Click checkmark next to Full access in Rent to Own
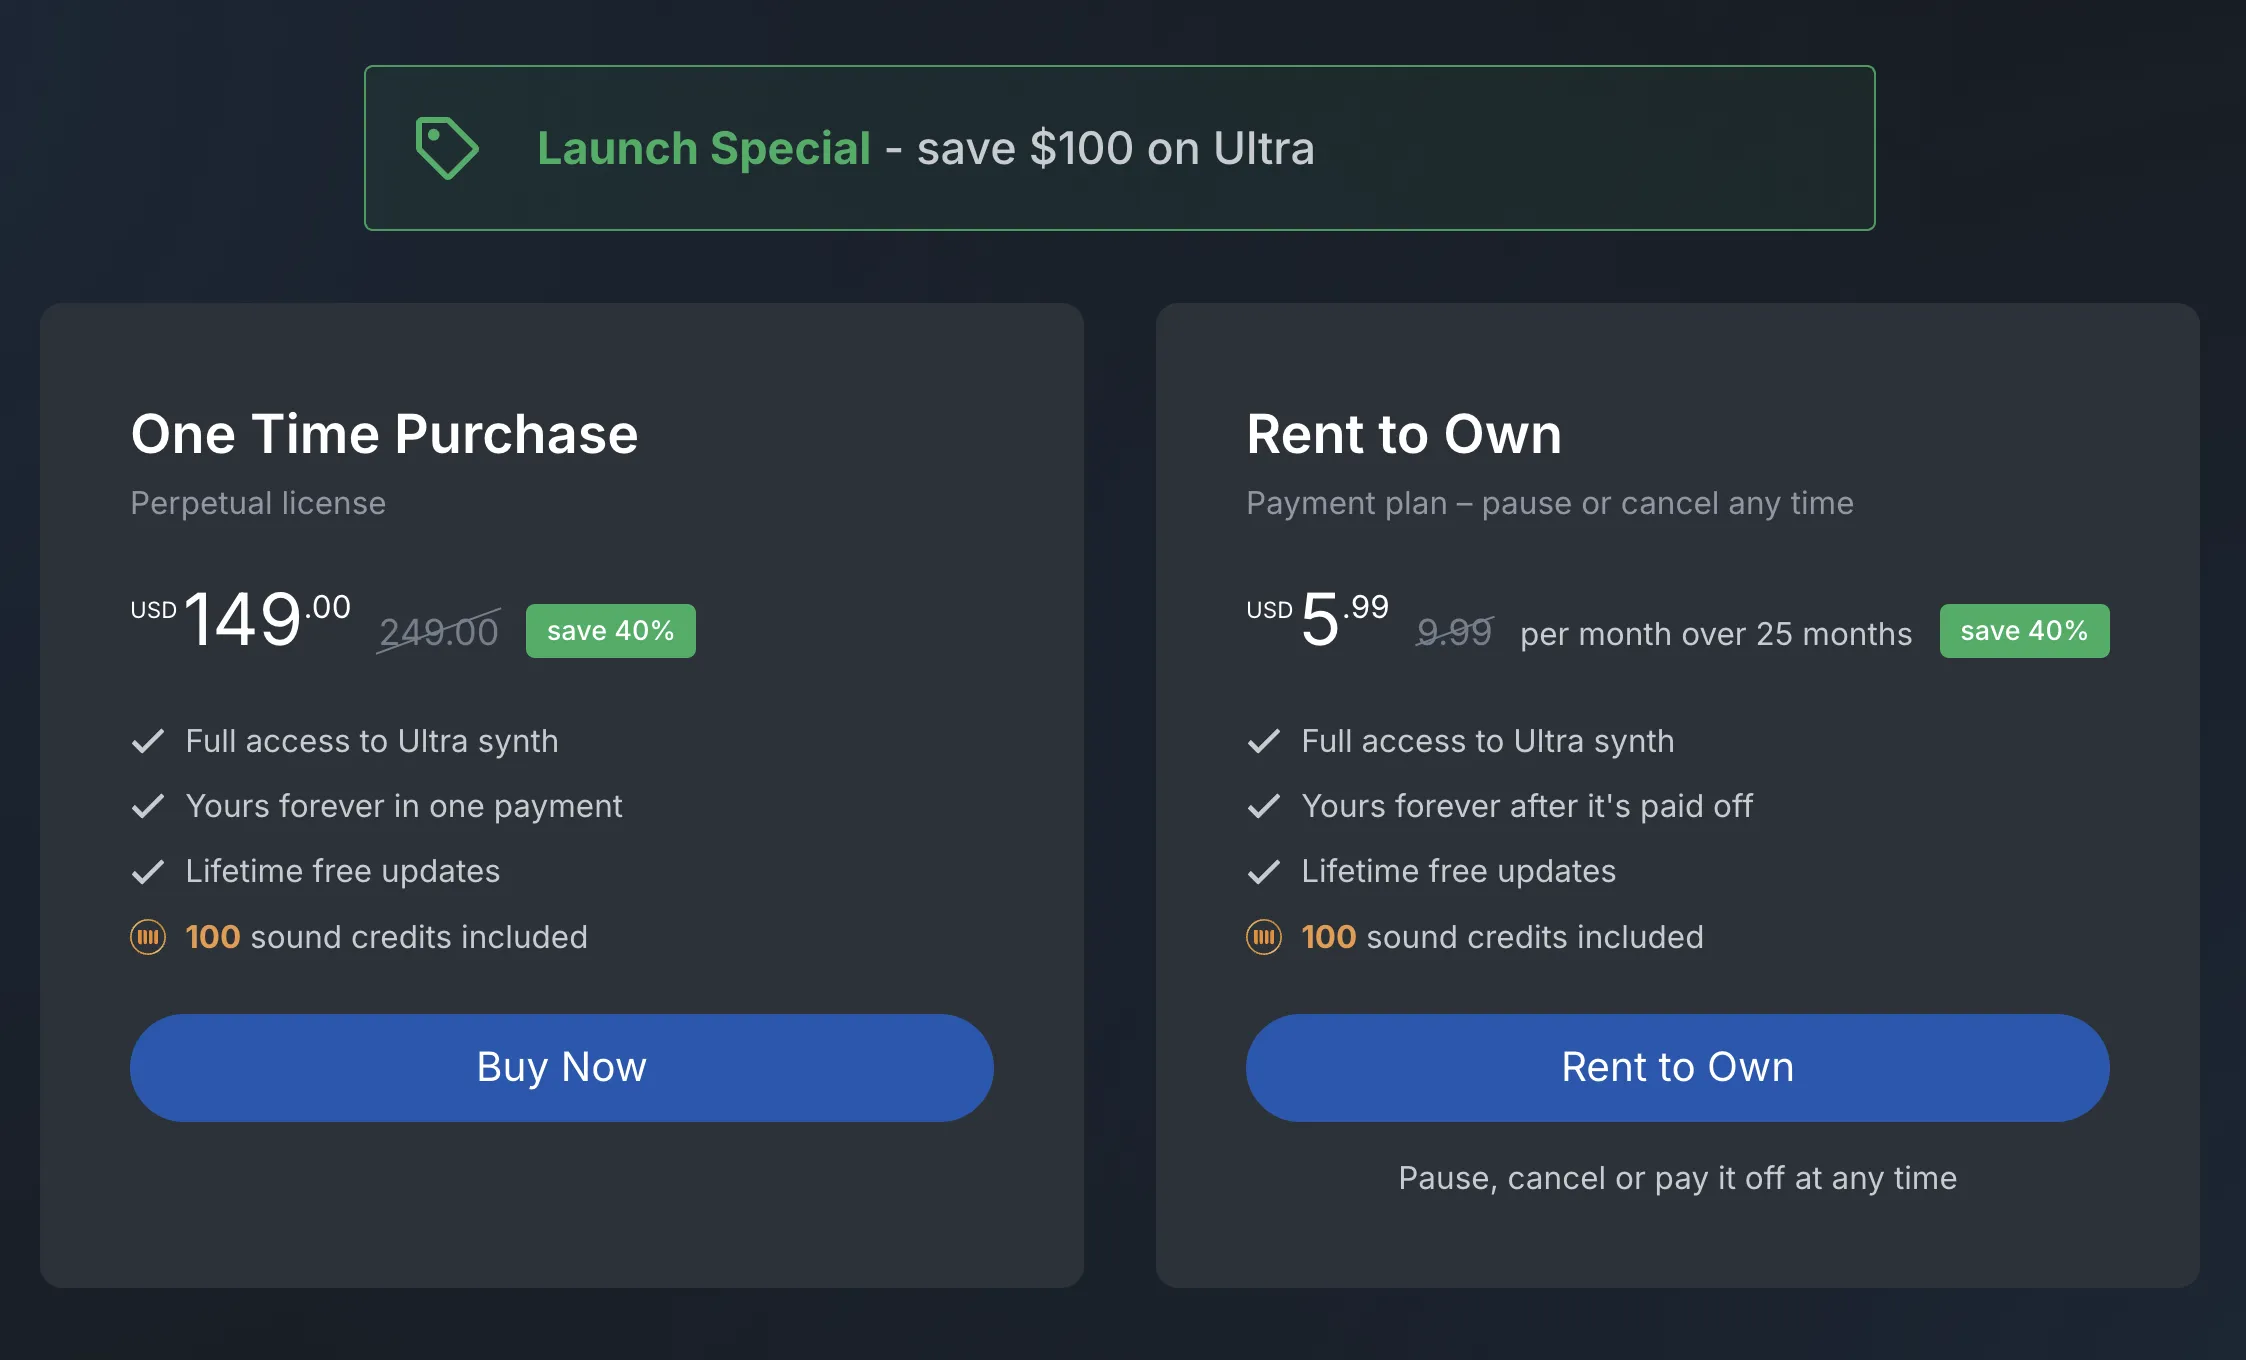2246x1360 pixels. [x=1264, y=741]
